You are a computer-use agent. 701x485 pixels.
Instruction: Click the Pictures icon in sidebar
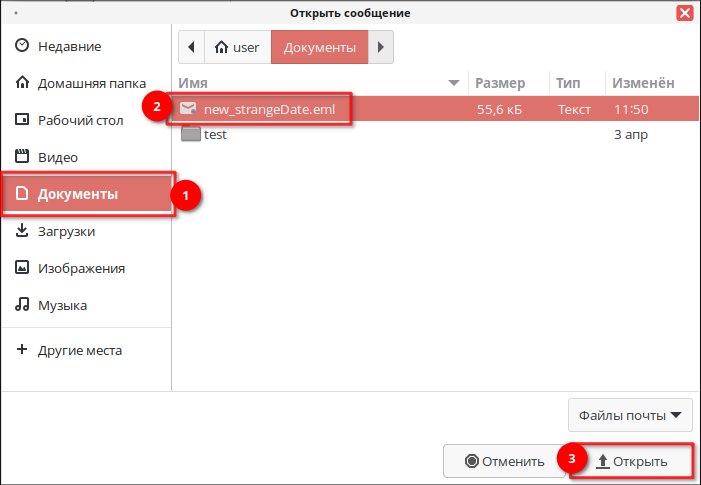(x=22, y=268)
